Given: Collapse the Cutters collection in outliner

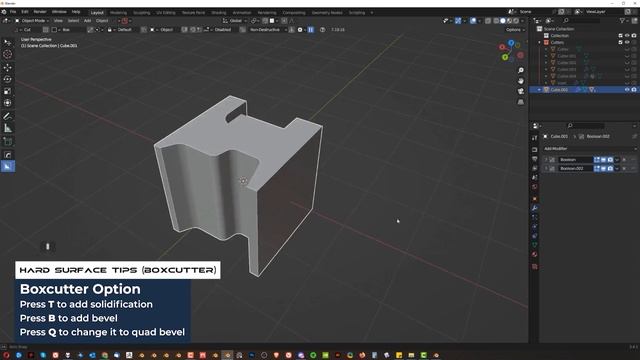Looking at the screenshot, I should (540, 42).
